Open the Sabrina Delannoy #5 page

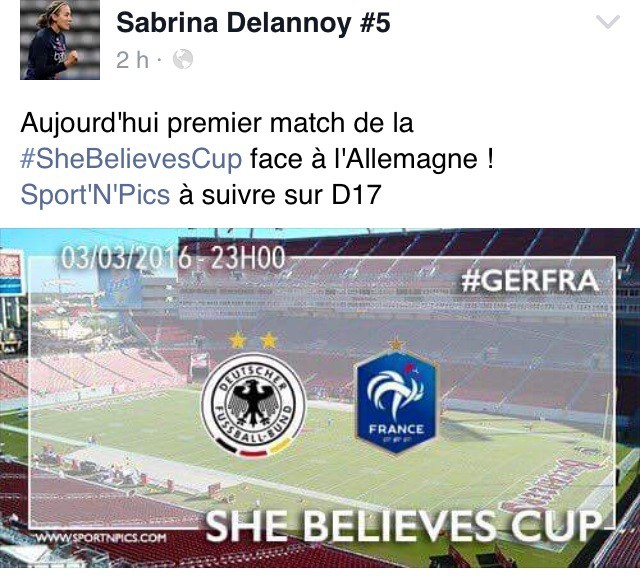pyautogui.click(x=253, y=23)
